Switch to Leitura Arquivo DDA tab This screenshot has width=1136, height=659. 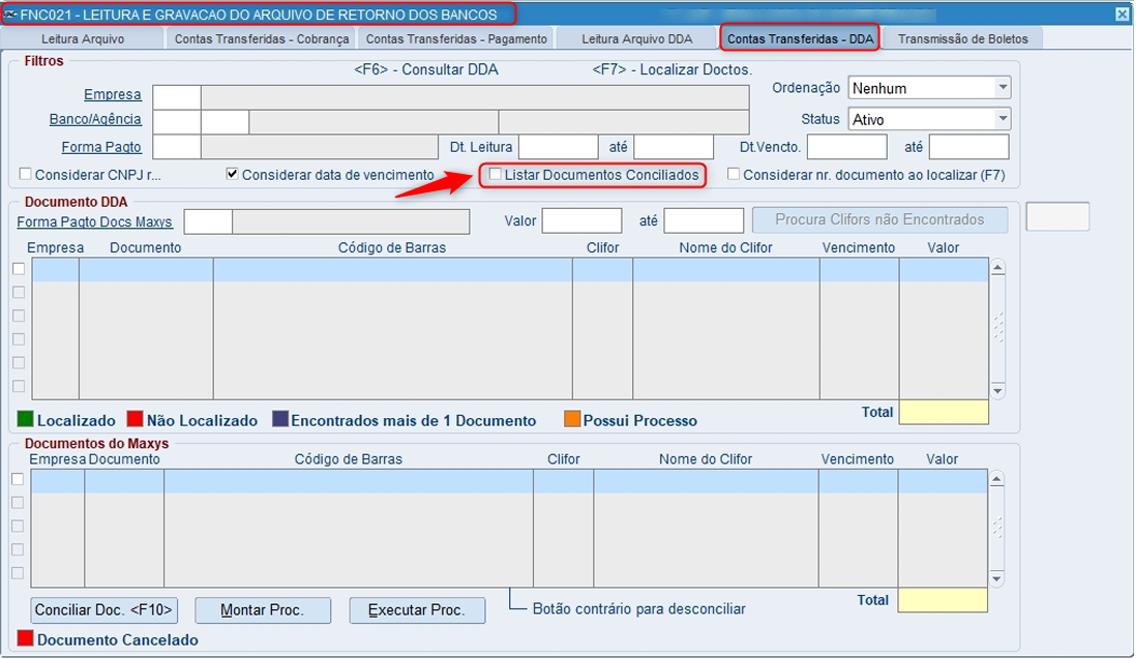coord(637,39)
